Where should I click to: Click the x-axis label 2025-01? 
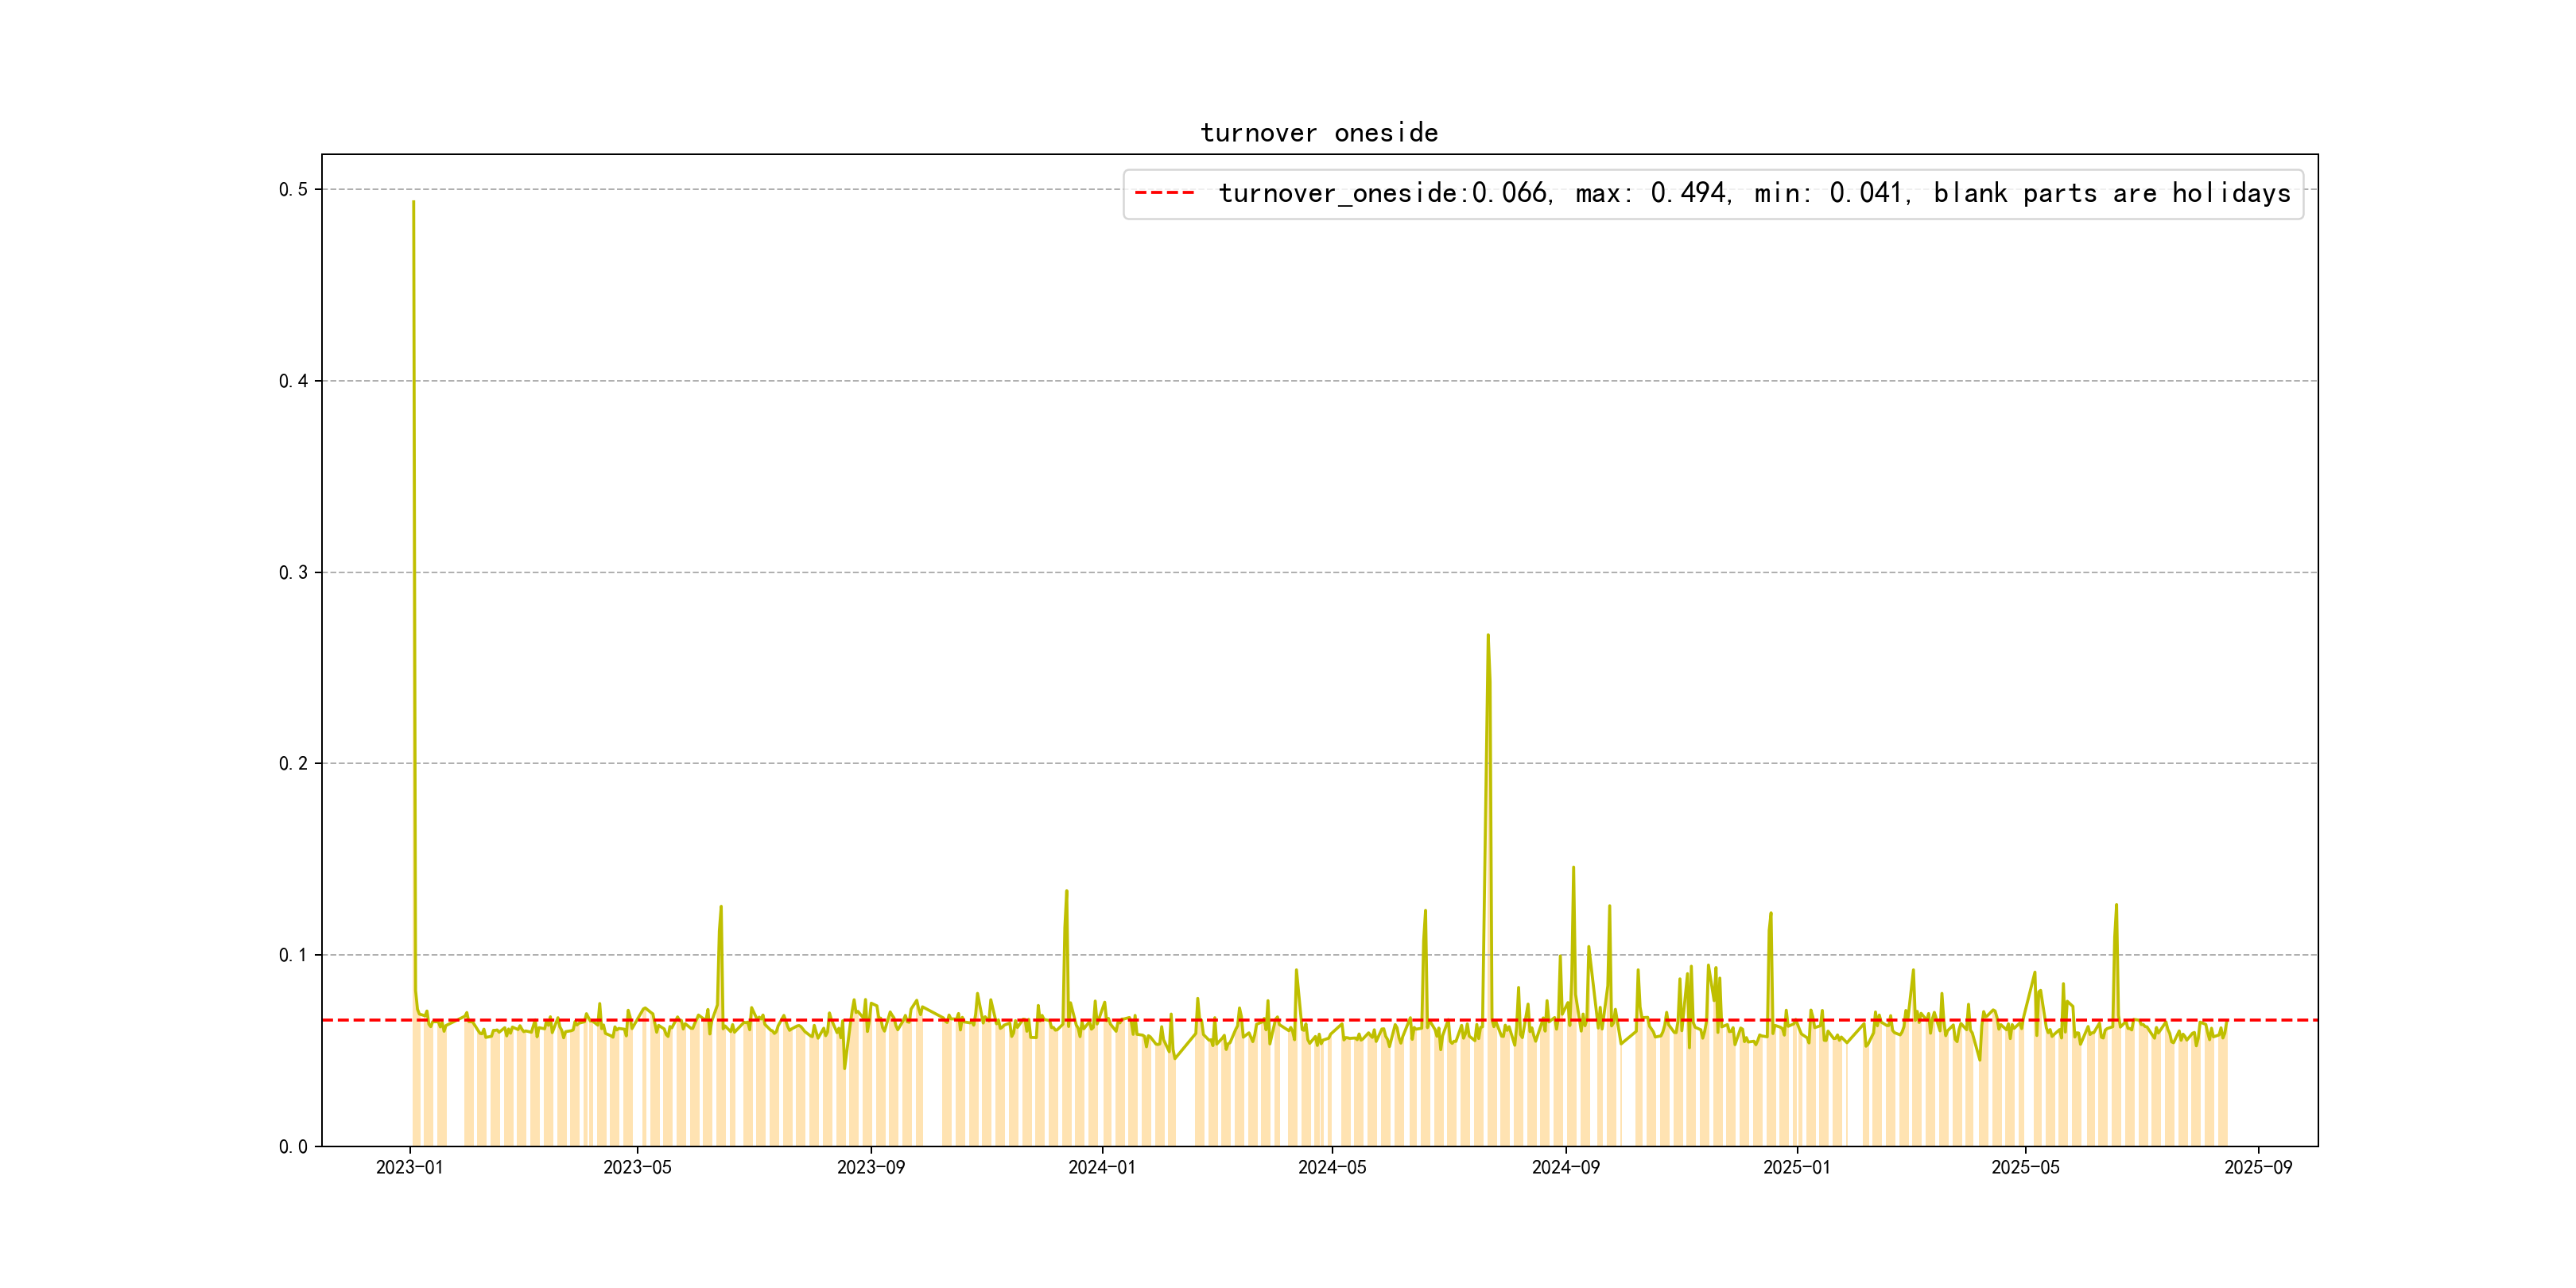point(1796,1167)
